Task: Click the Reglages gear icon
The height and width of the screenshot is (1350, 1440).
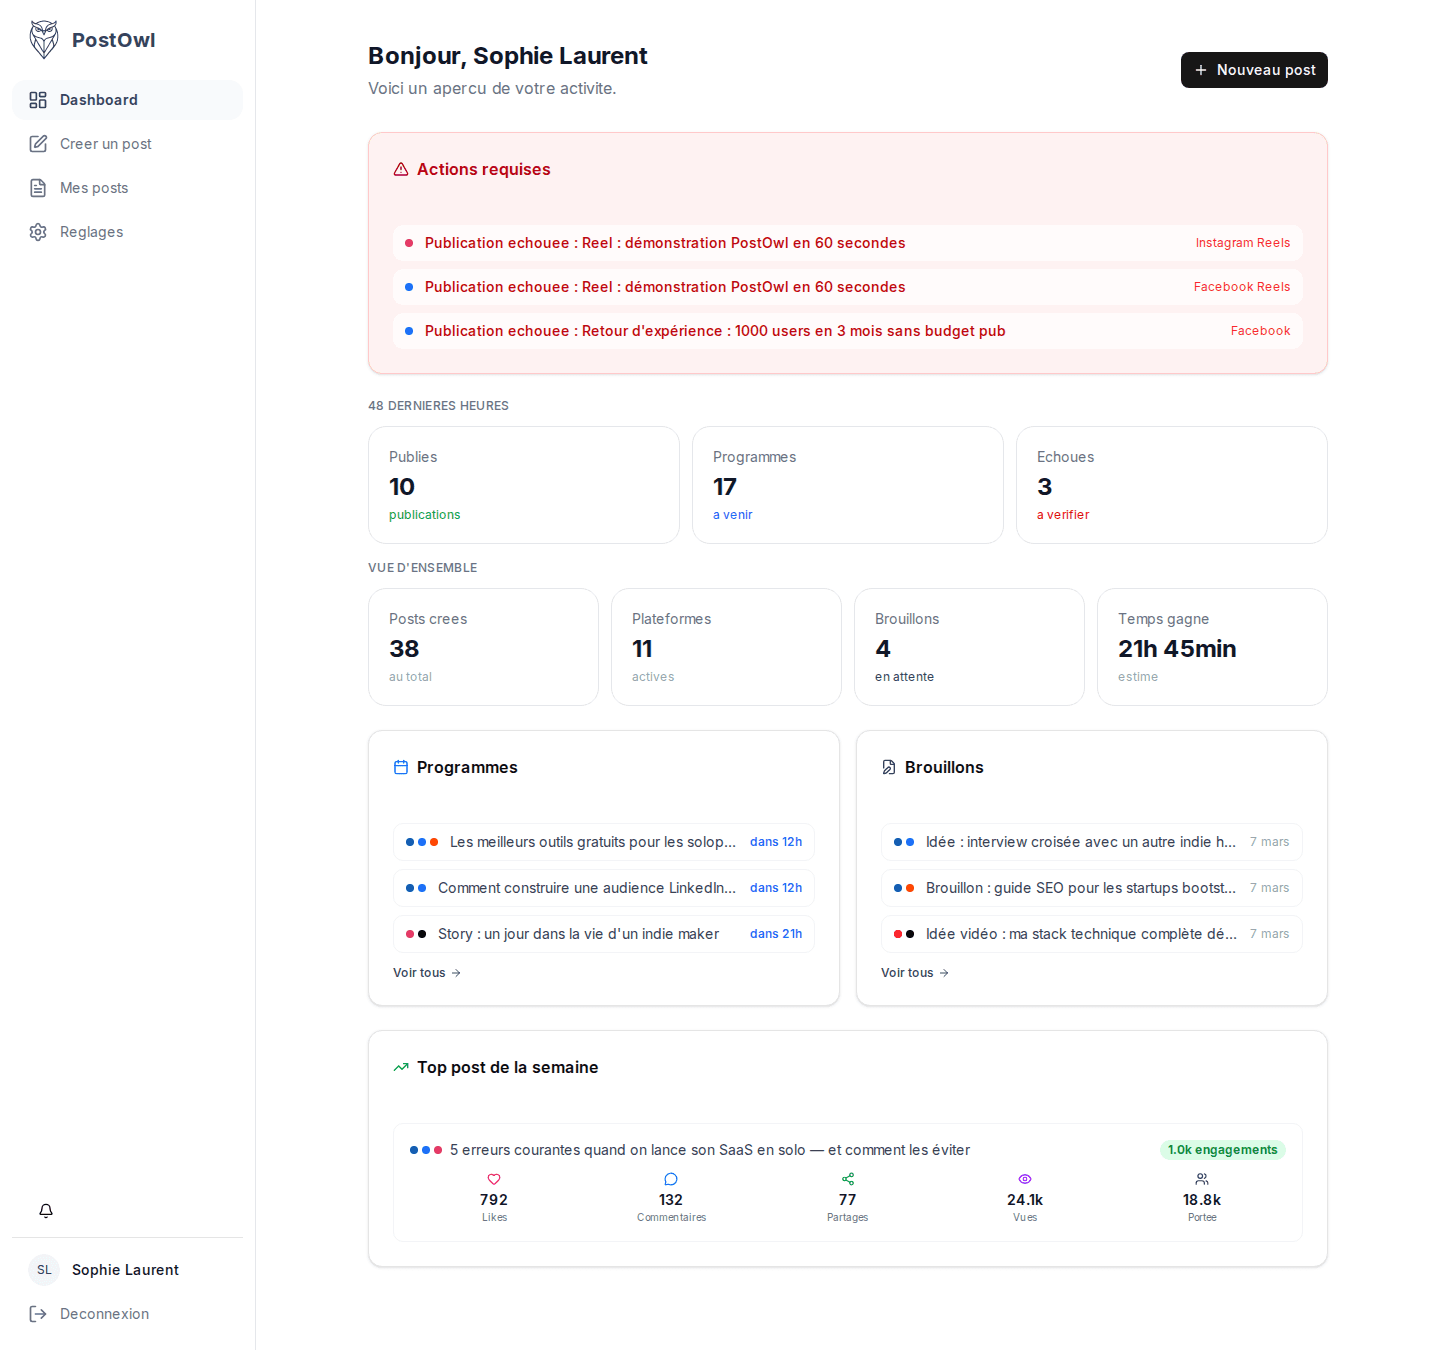Action: (x=38, y=232)
